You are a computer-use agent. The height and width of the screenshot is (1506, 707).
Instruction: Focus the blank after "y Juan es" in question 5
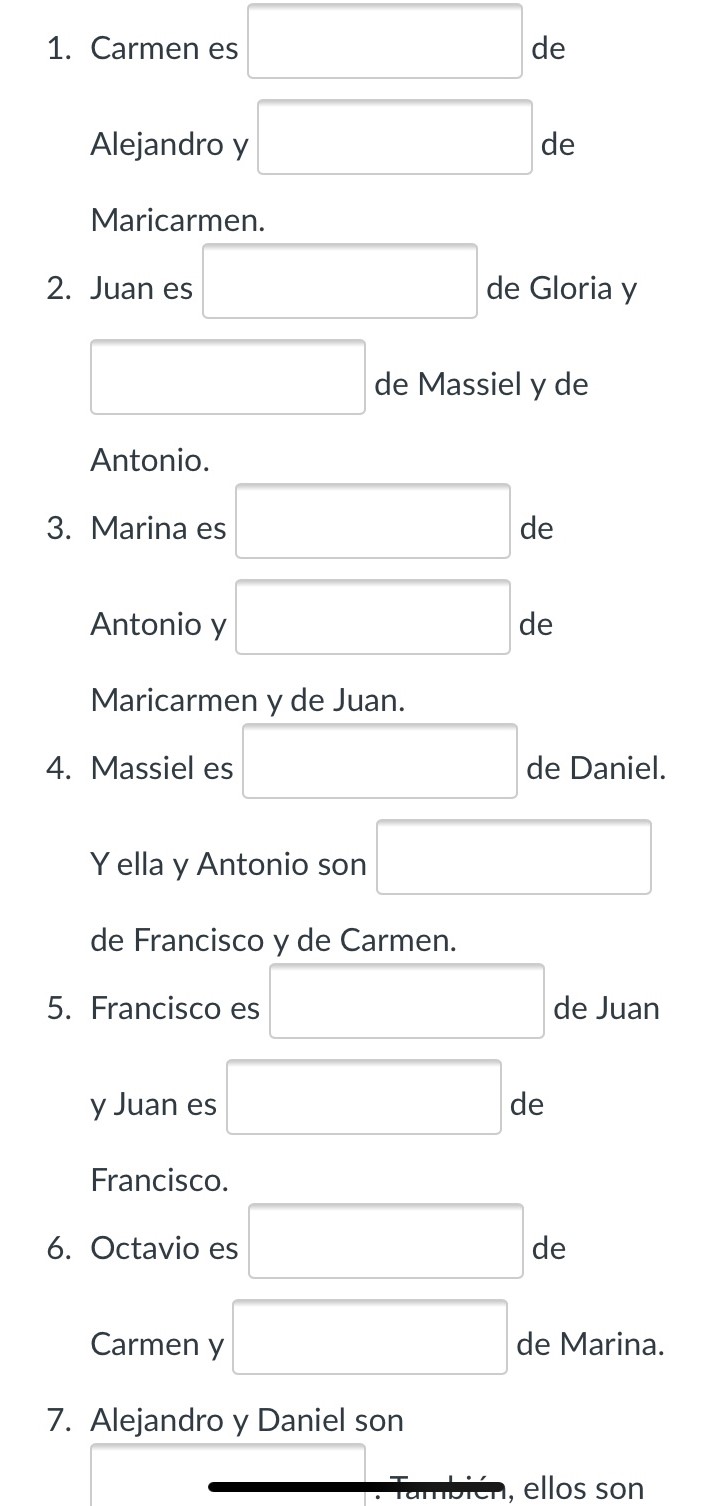coord(364,1098)
